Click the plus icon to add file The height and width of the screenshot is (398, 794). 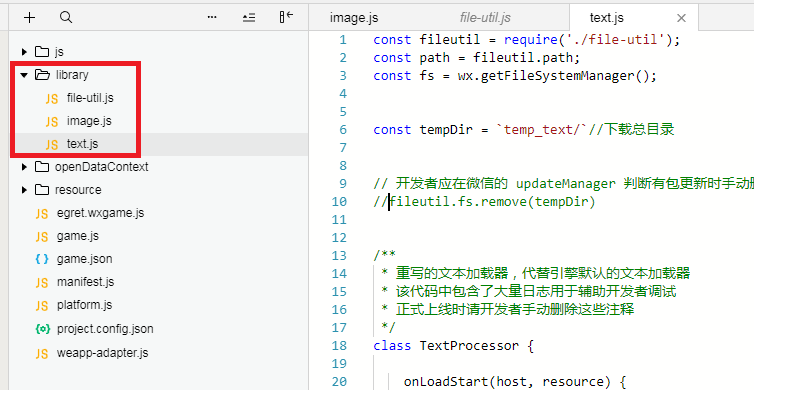pyautogui.click(x=29, y=18)
